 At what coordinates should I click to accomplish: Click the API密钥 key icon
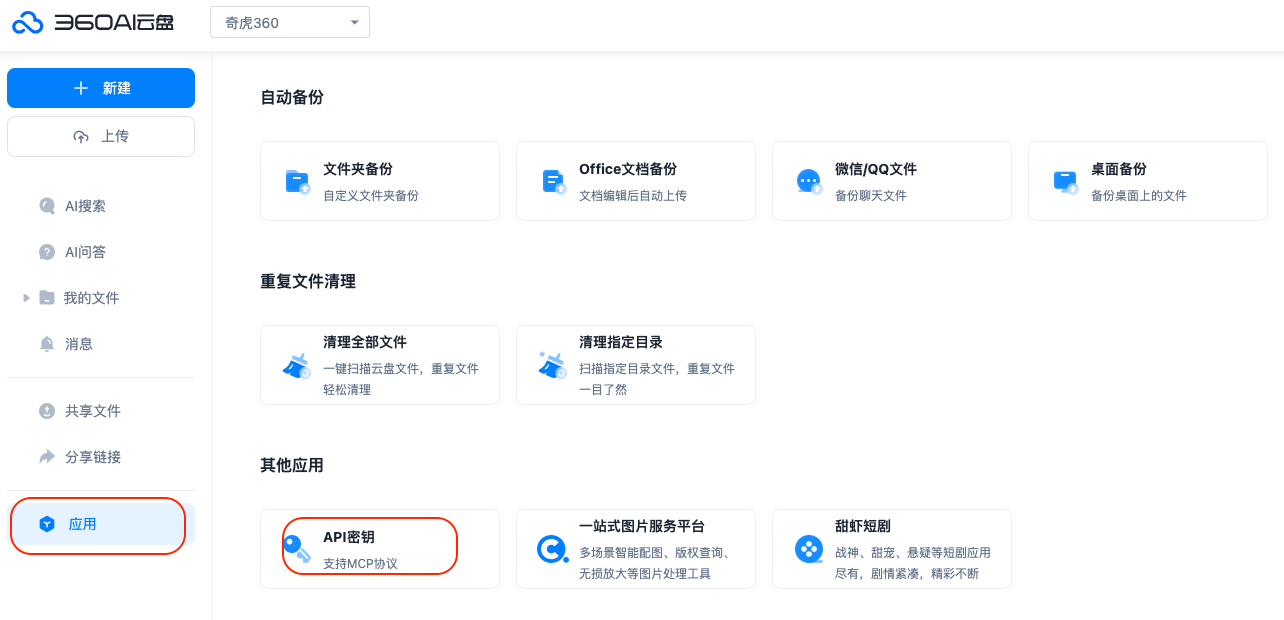297,548
